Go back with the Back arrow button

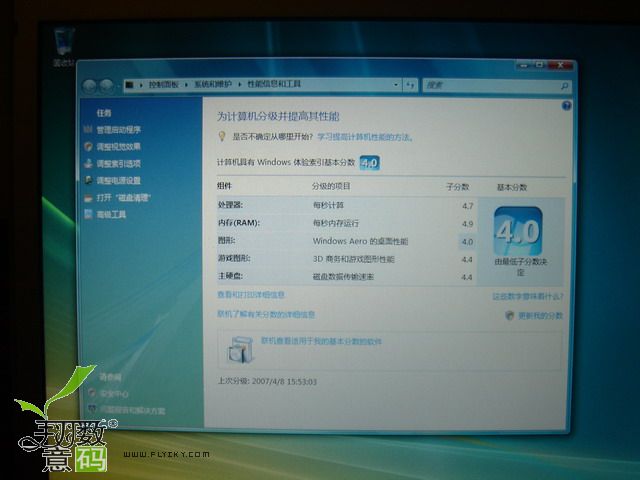click(89, 86)
